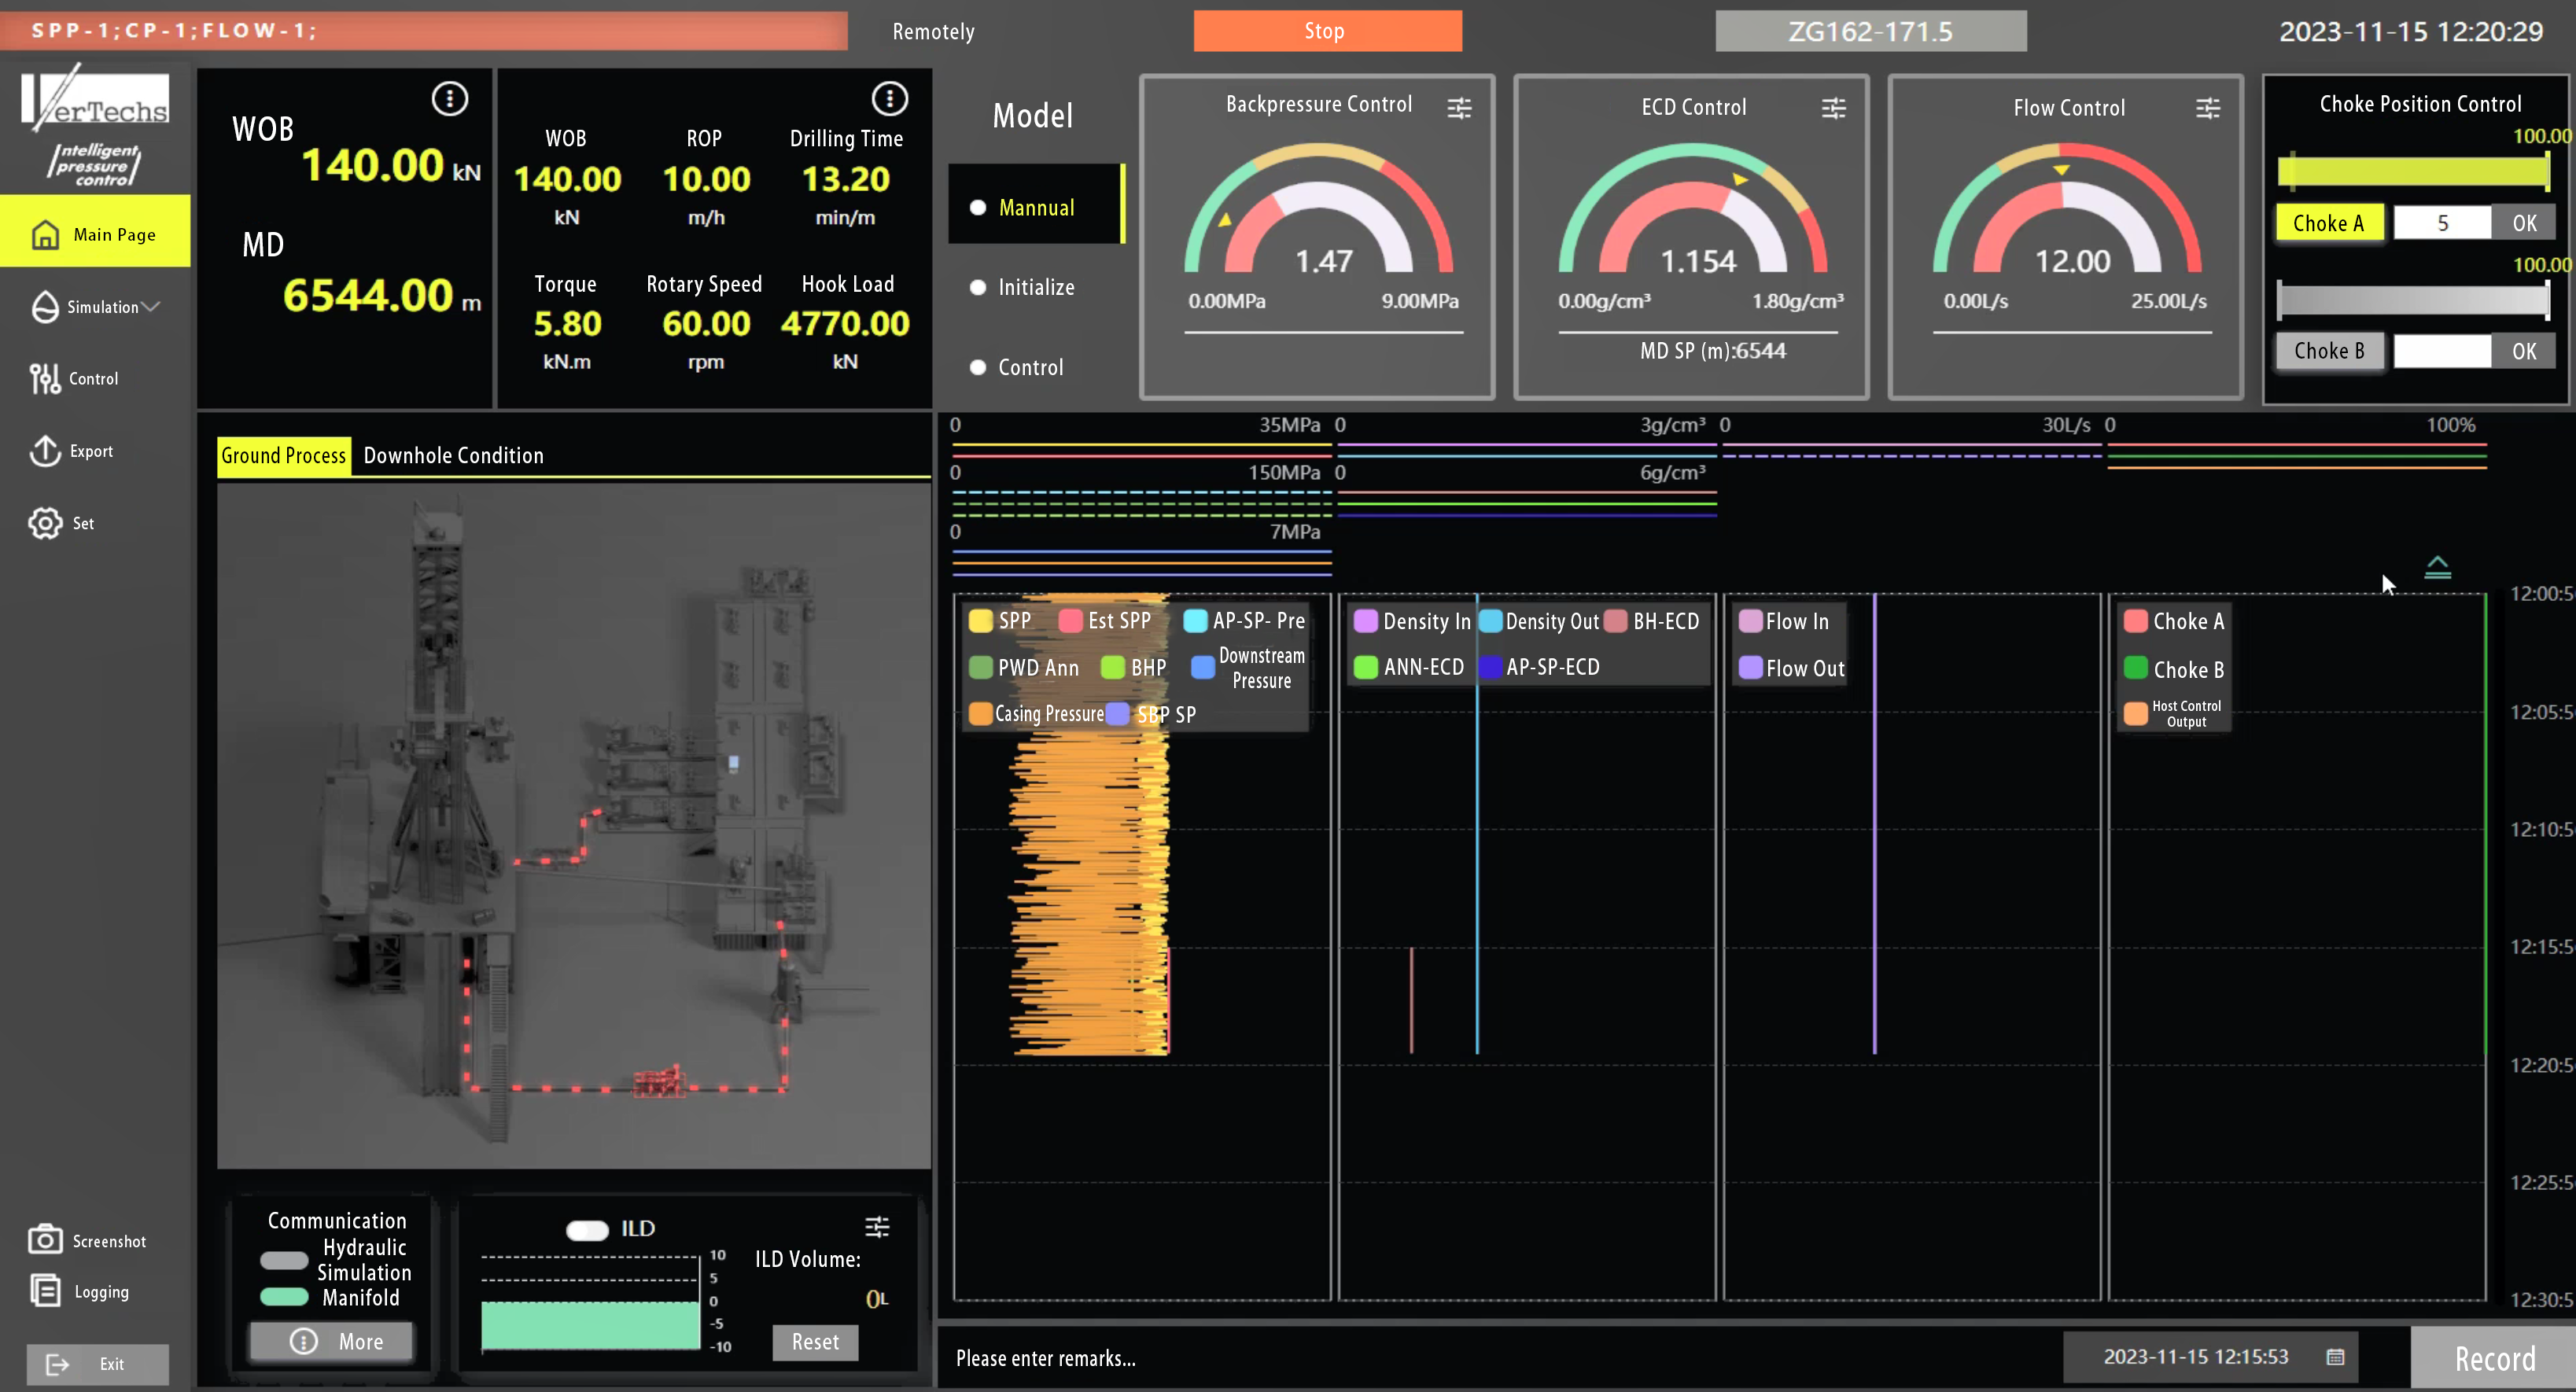Open the WOB panel info icon
The height and width of the screenshot is (1392, 2576).
(x=450, y=98)
